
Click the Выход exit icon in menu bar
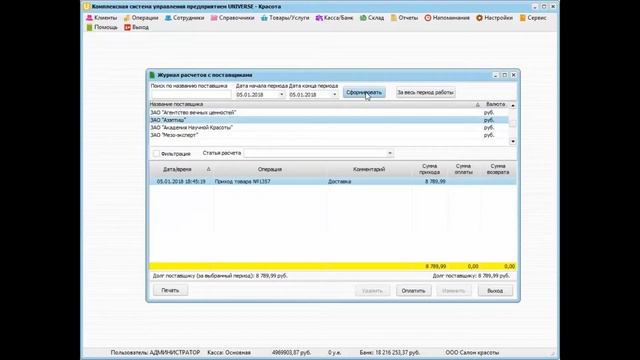tap(127, 27)
